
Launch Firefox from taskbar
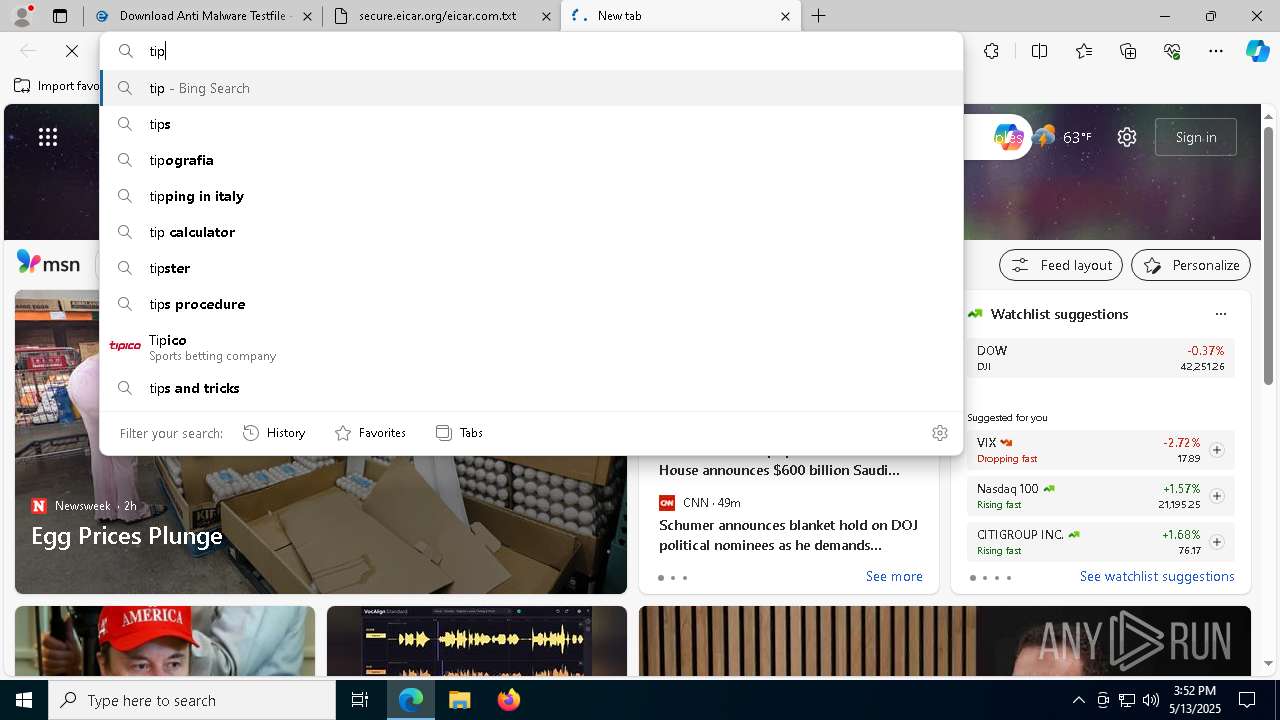(x=509, y=700)
